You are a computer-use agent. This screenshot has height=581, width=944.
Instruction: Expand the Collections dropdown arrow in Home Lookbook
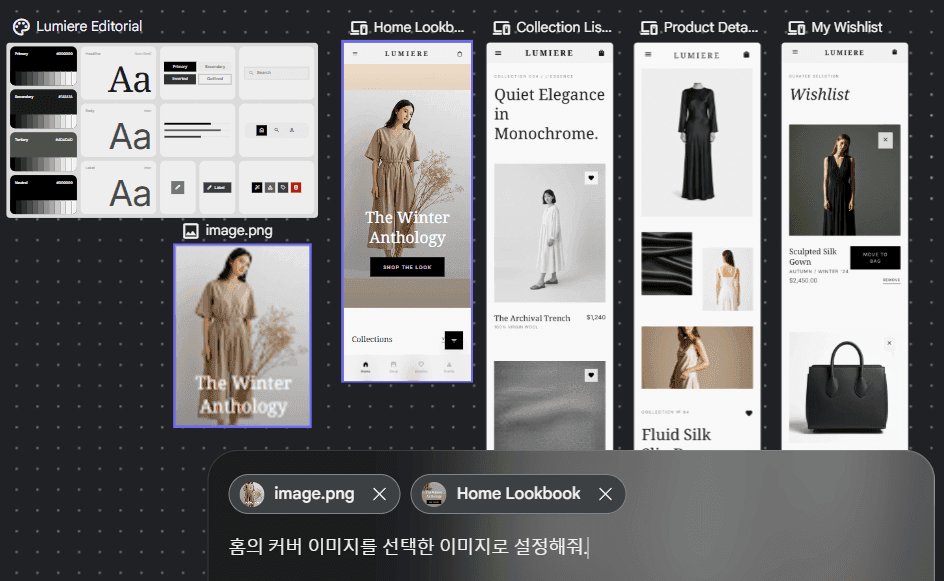point(454,340)
